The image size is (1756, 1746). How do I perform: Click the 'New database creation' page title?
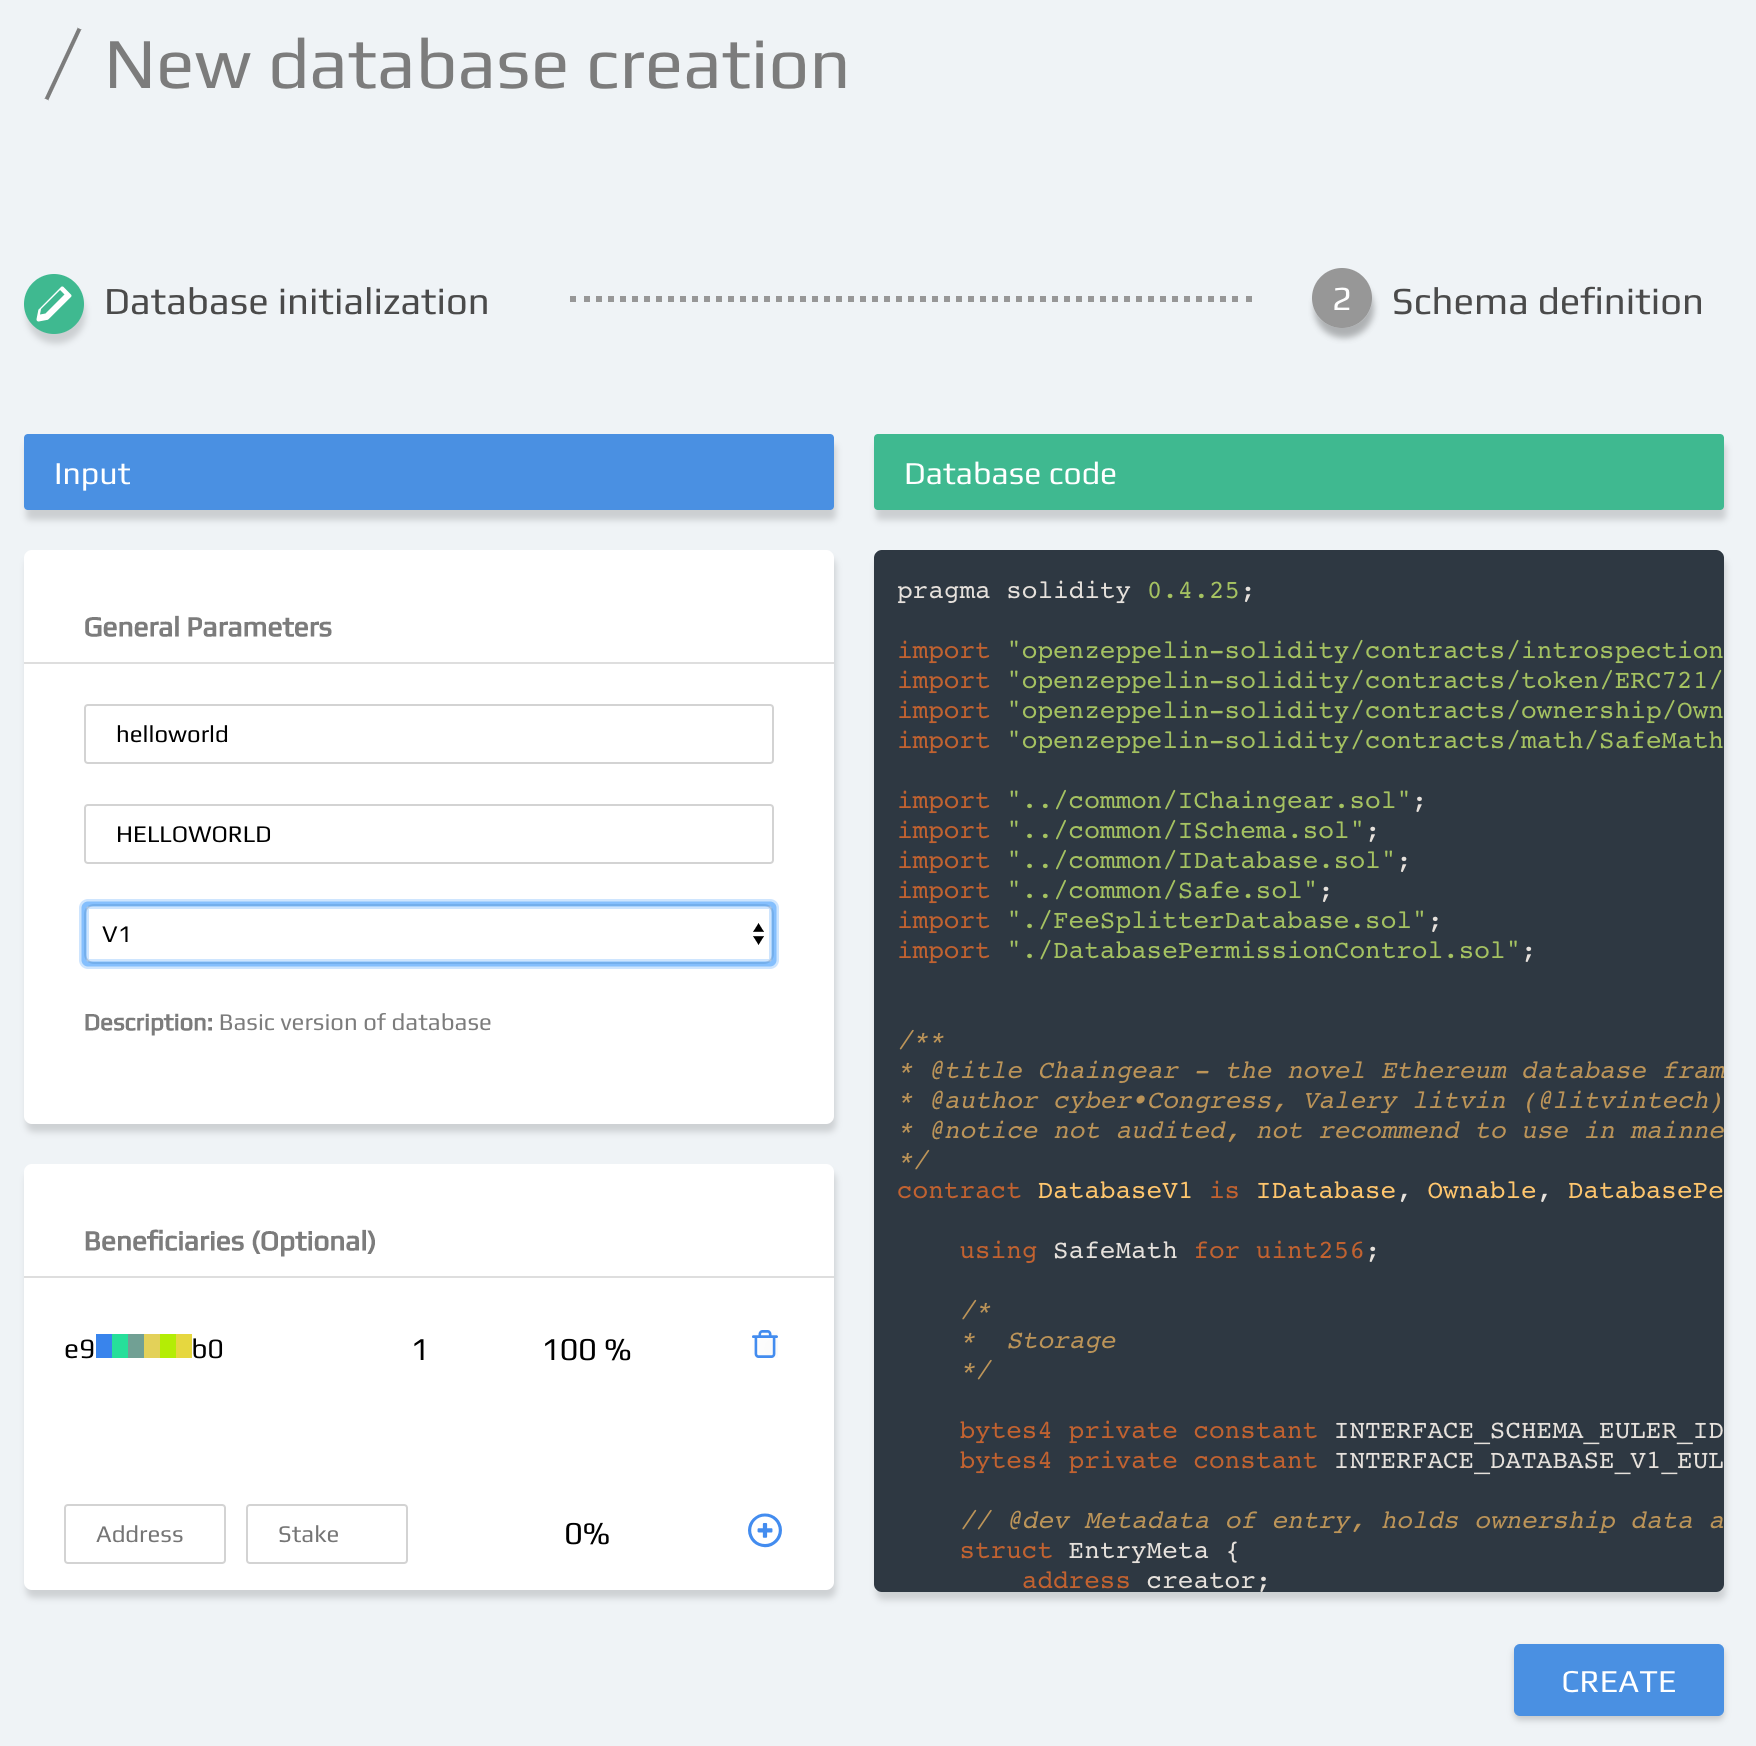[477, 65]
